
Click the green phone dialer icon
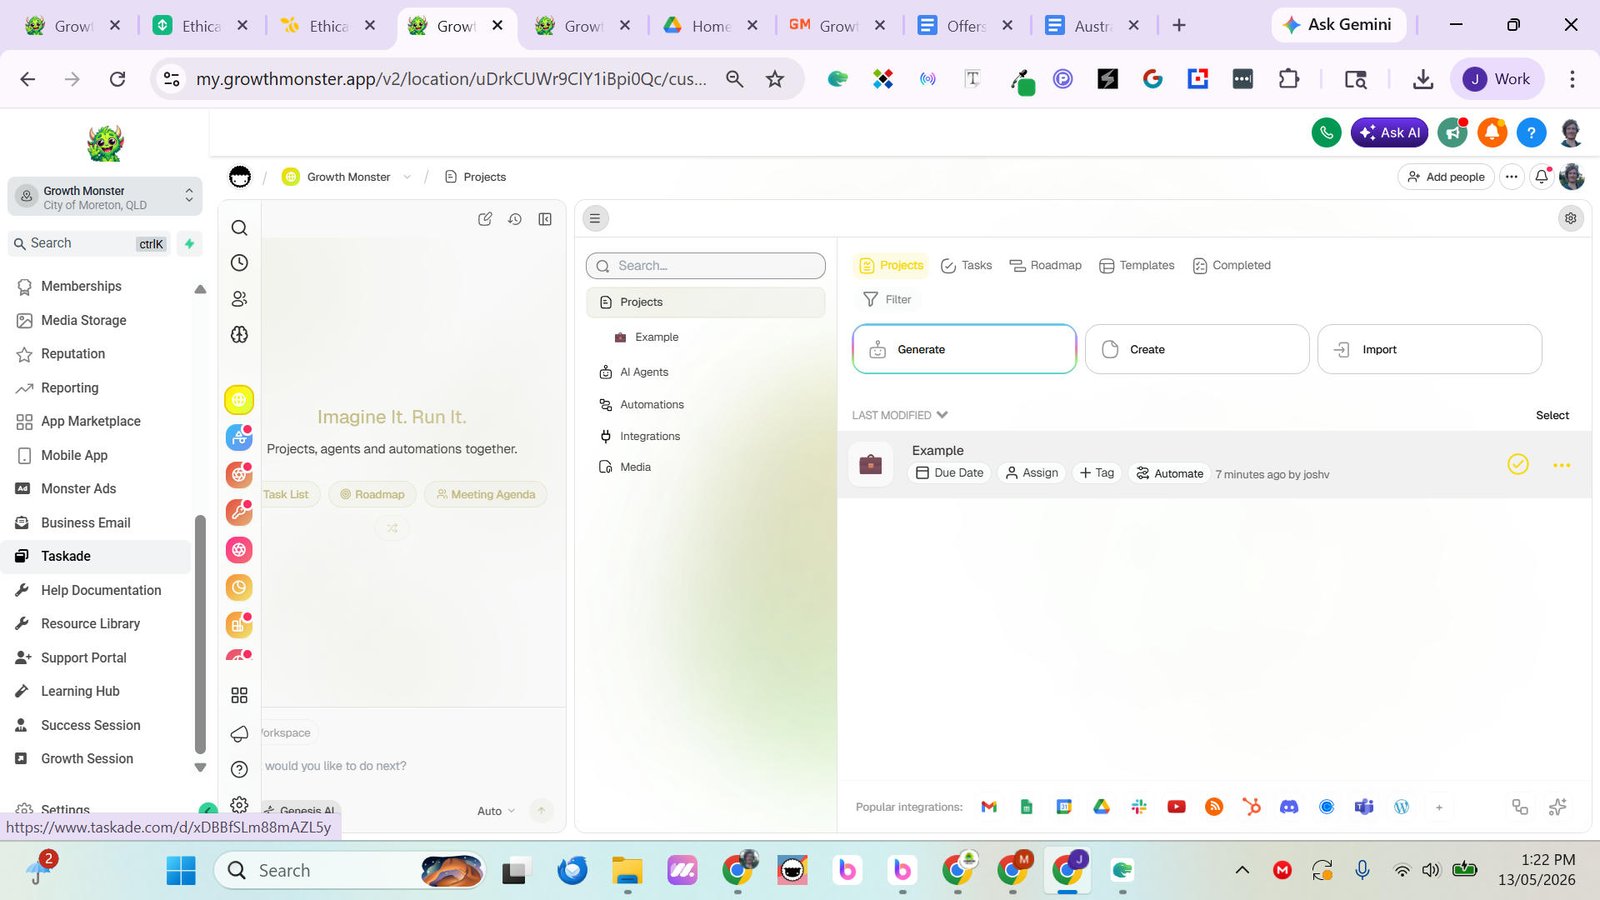[1326, 132]
